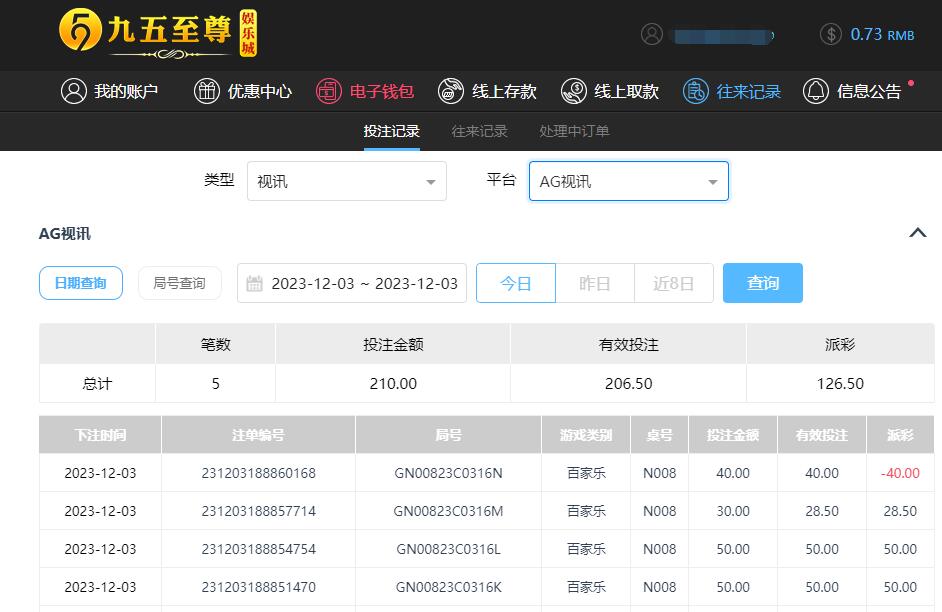This screenshot has height=612, width=942.
Task: Open the 优惠中心 gift icon
Action: [x=206, y=91]
